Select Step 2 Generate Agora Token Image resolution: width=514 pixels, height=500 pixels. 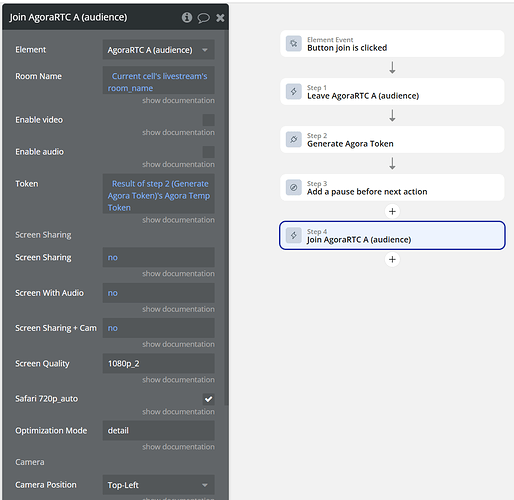tap(392, 140)
